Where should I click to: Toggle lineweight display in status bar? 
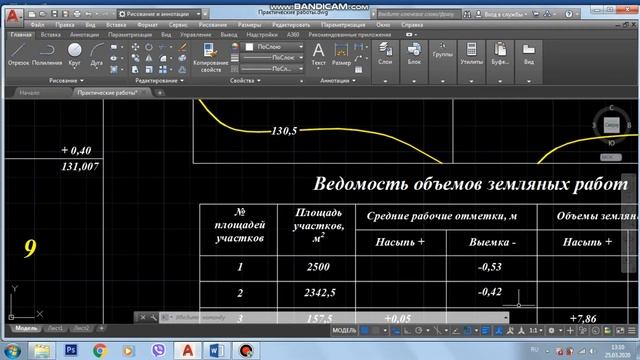click(485, 331)
